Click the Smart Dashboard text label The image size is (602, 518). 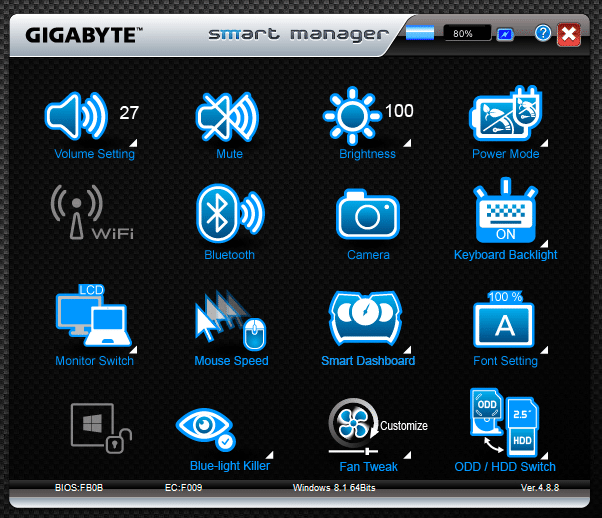(x=368, y=361)
